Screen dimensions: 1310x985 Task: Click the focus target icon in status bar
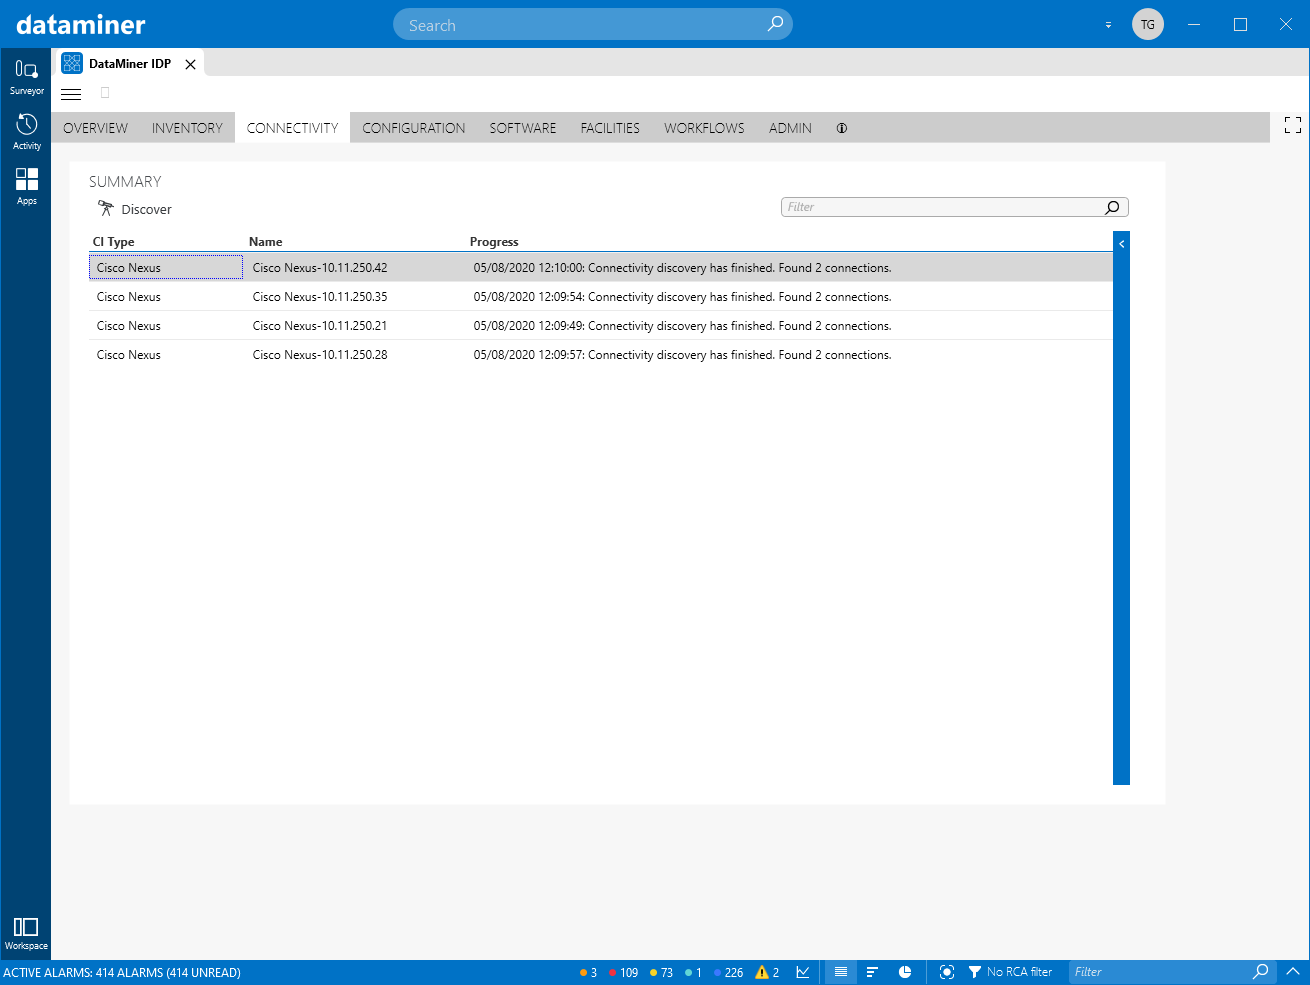(x=947, y=972)
